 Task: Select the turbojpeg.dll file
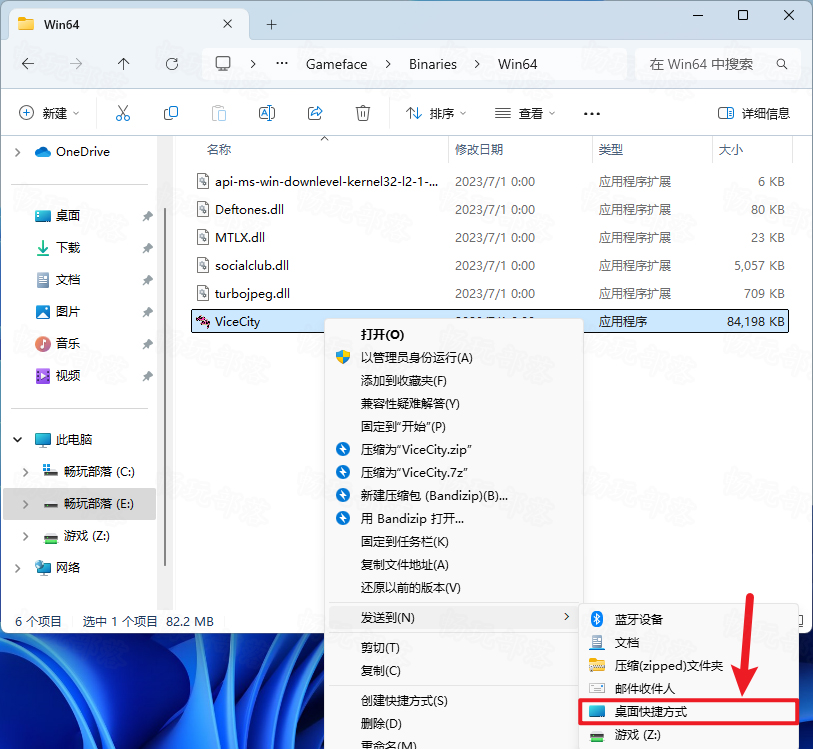[489, 293]
